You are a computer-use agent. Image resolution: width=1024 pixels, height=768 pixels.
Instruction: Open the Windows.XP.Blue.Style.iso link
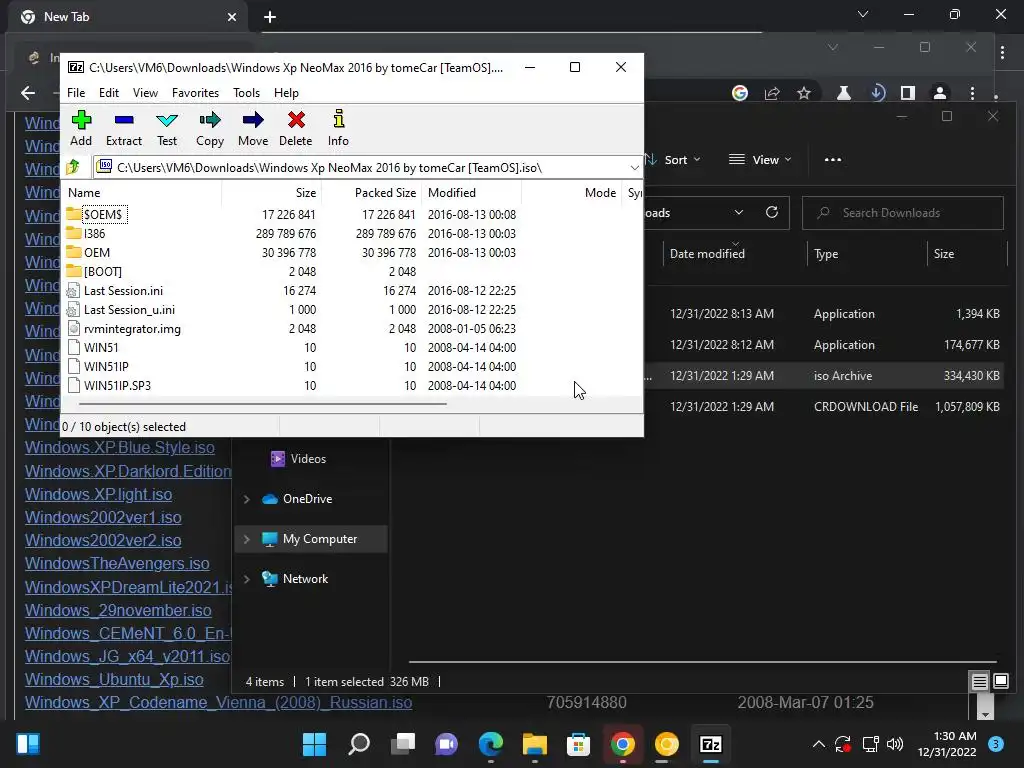pyautogui.click(x=120, y=447)
